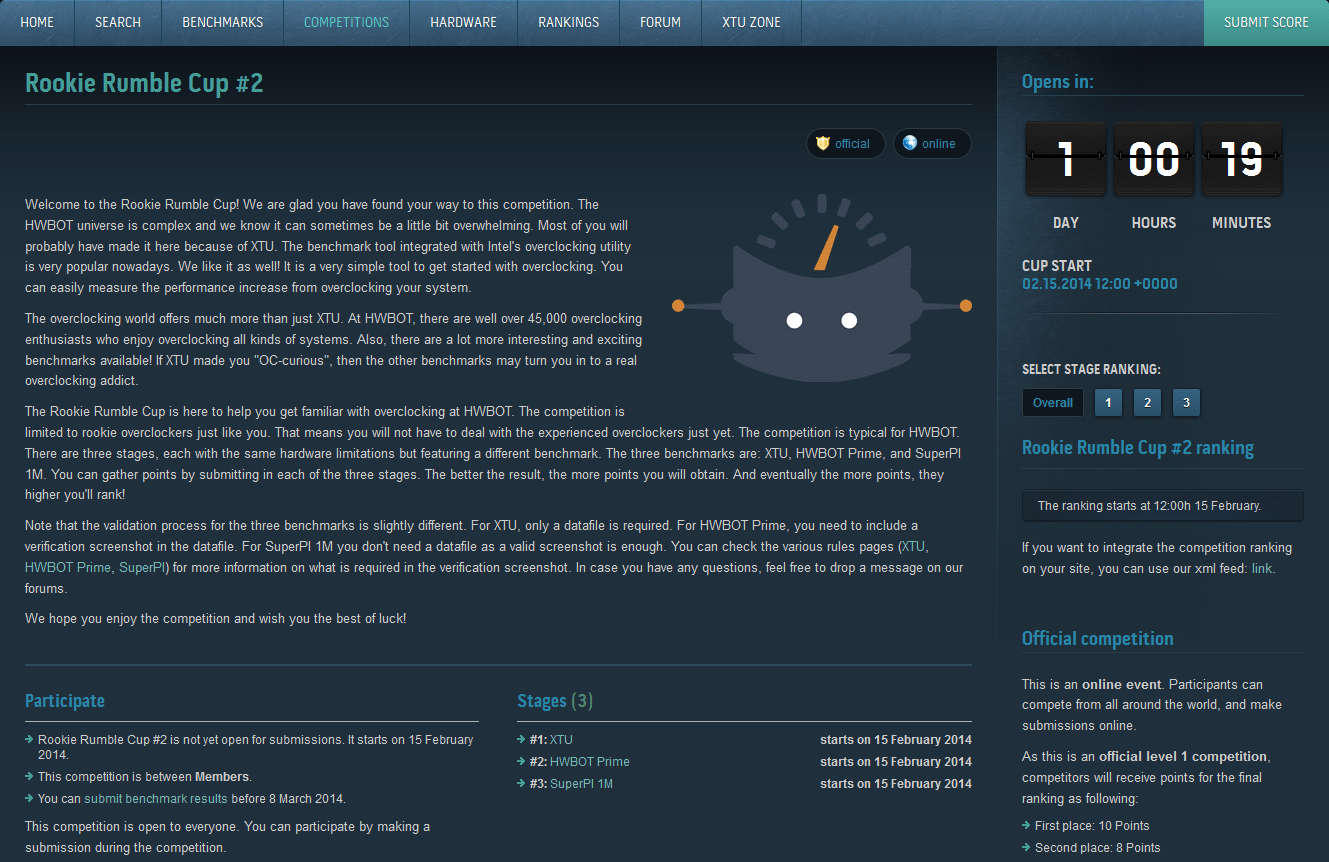Follow the xml feed 'link'
Viewport: 1329px width, 862px height.
(1262, 568)
